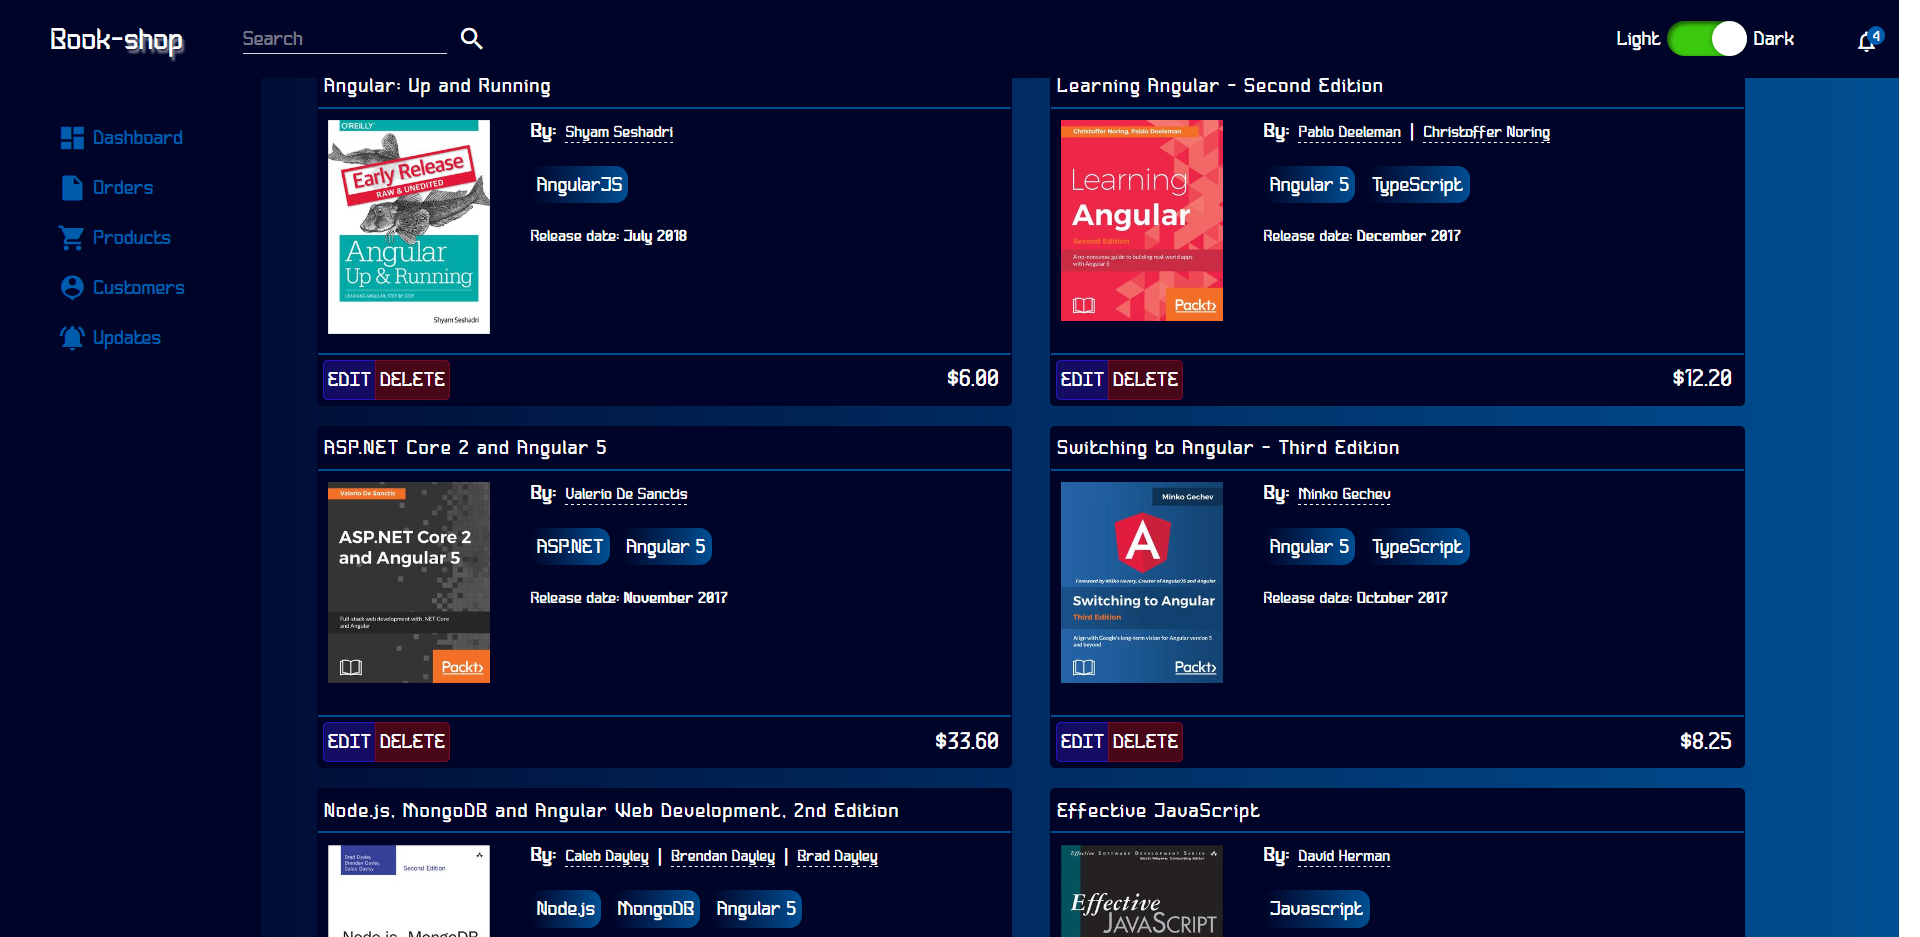This screenshot has height=937, width=1920.
Task: Click the Dashboard grid icon
Action: tap(72, 138)
